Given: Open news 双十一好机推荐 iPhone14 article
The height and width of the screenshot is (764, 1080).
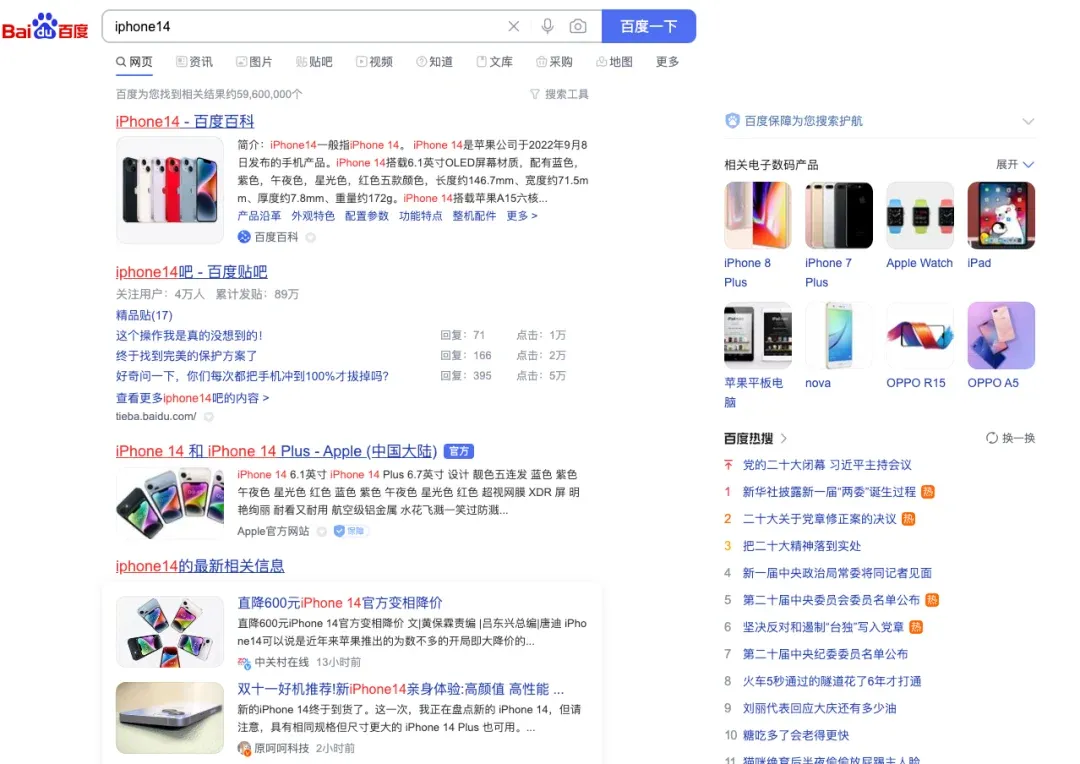Looking at the screenshot, I should pos(400,690).
